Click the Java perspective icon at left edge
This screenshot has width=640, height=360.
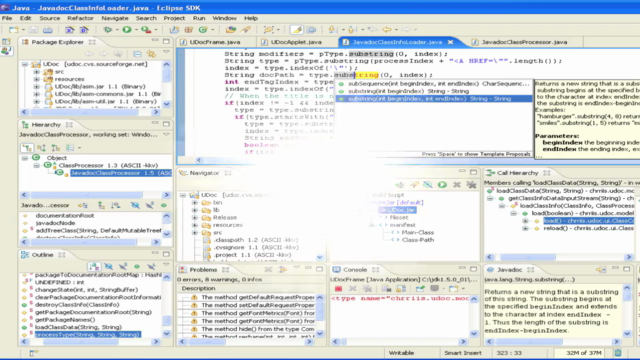click(x=7, y=51)
